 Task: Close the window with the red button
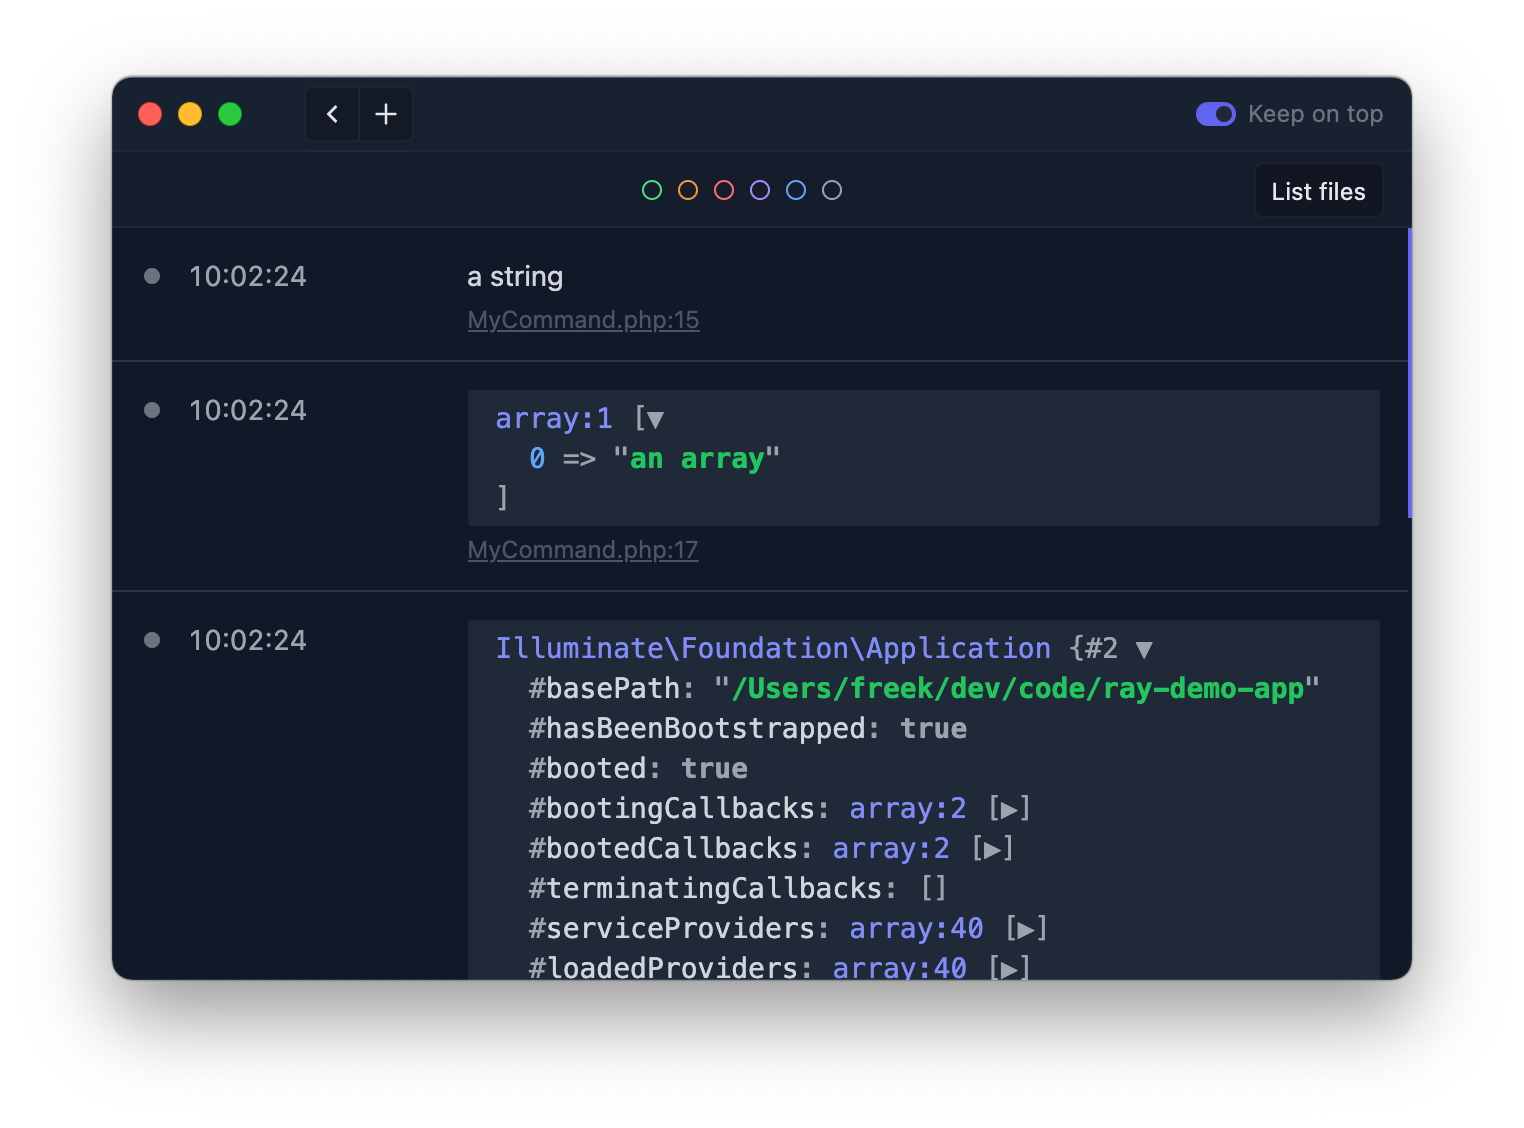150,114
